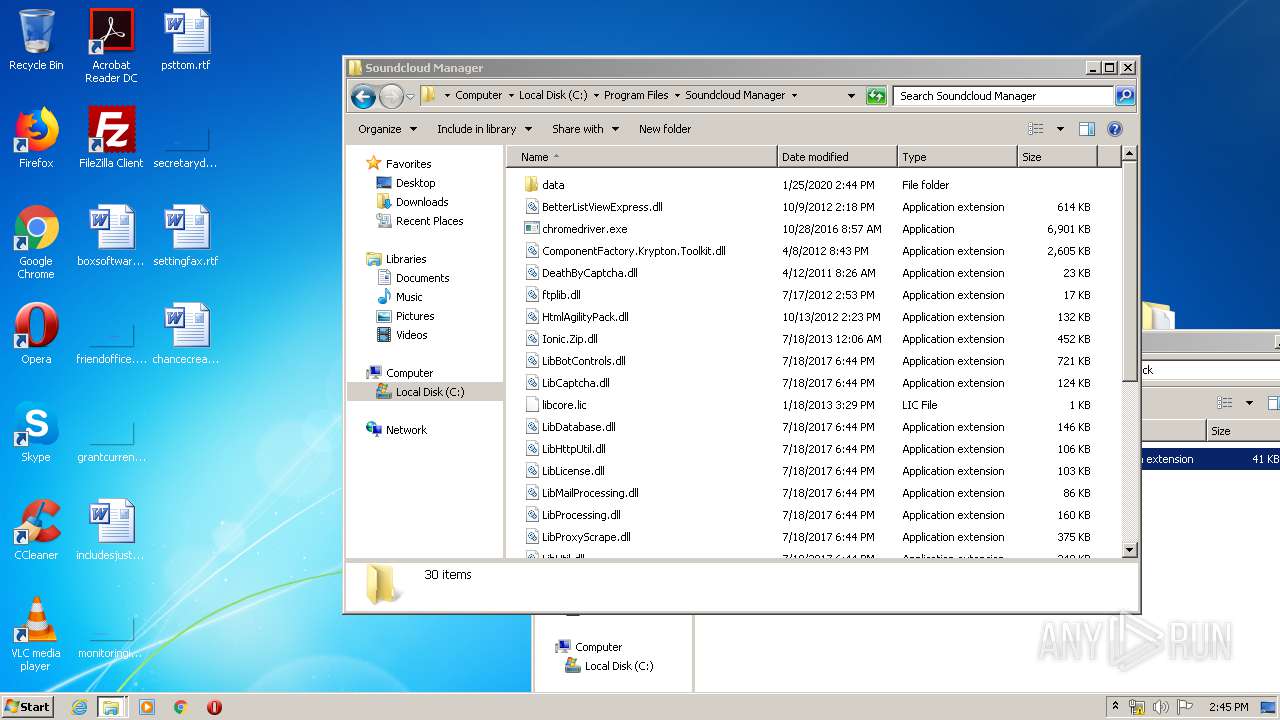Click the Search Soundcloud Manager field
The width and height of the screenshot is (1280, 720).
pyautogui.click(x=1003, y=96)
